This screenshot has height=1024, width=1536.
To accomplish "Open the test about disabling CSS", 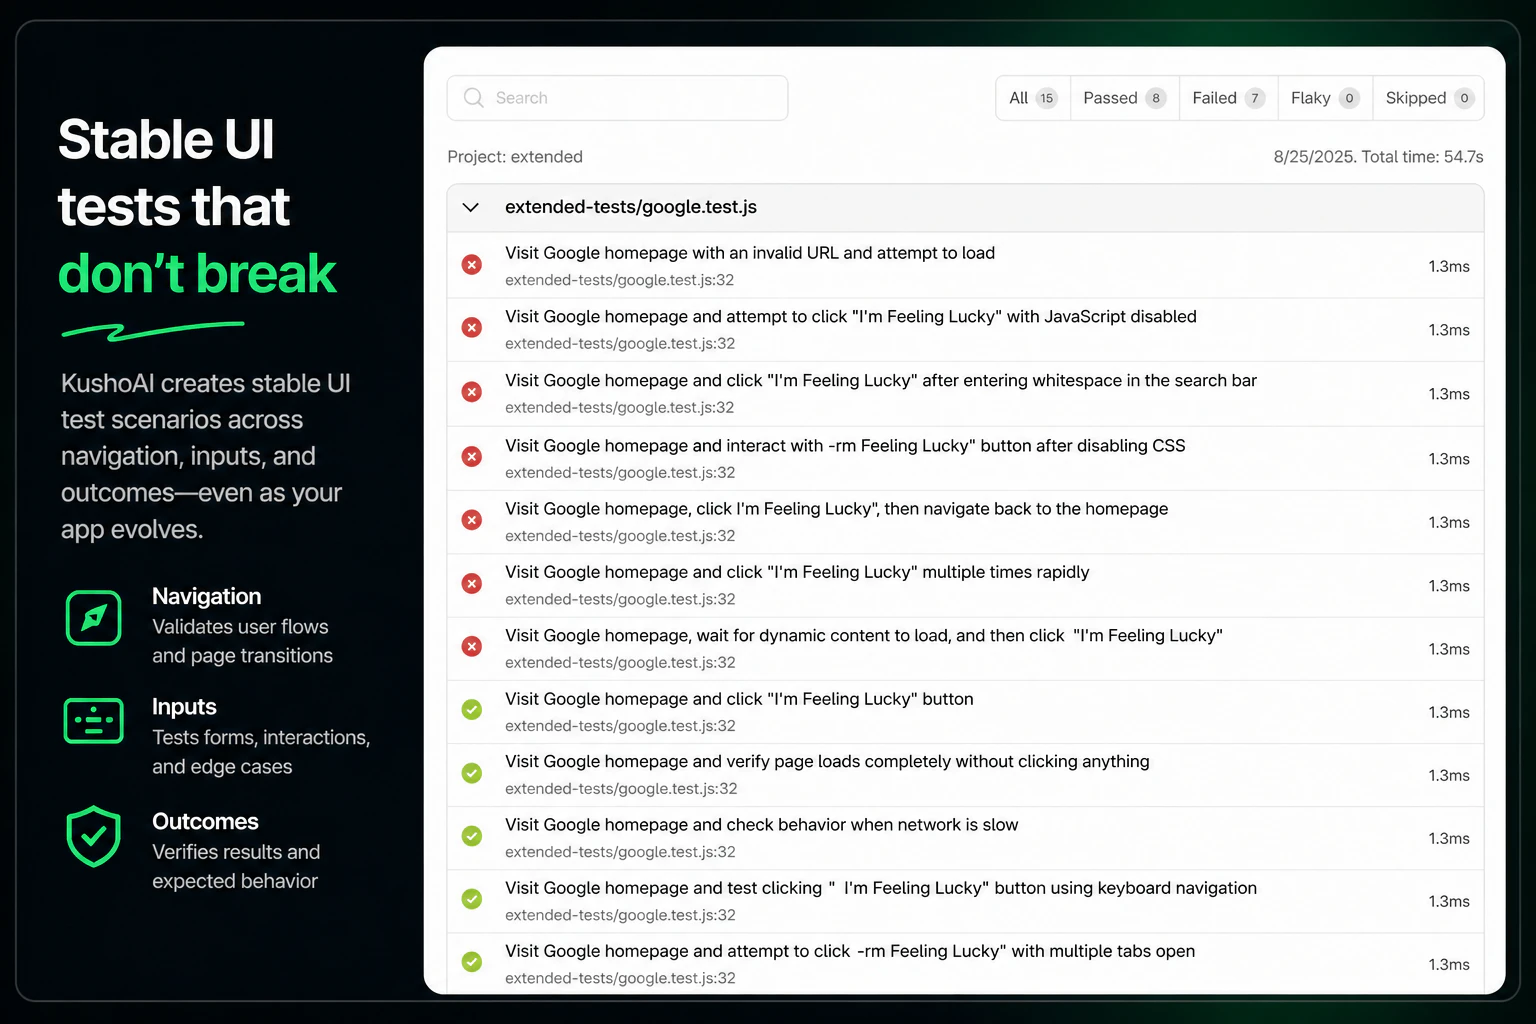I will [845, 445].
